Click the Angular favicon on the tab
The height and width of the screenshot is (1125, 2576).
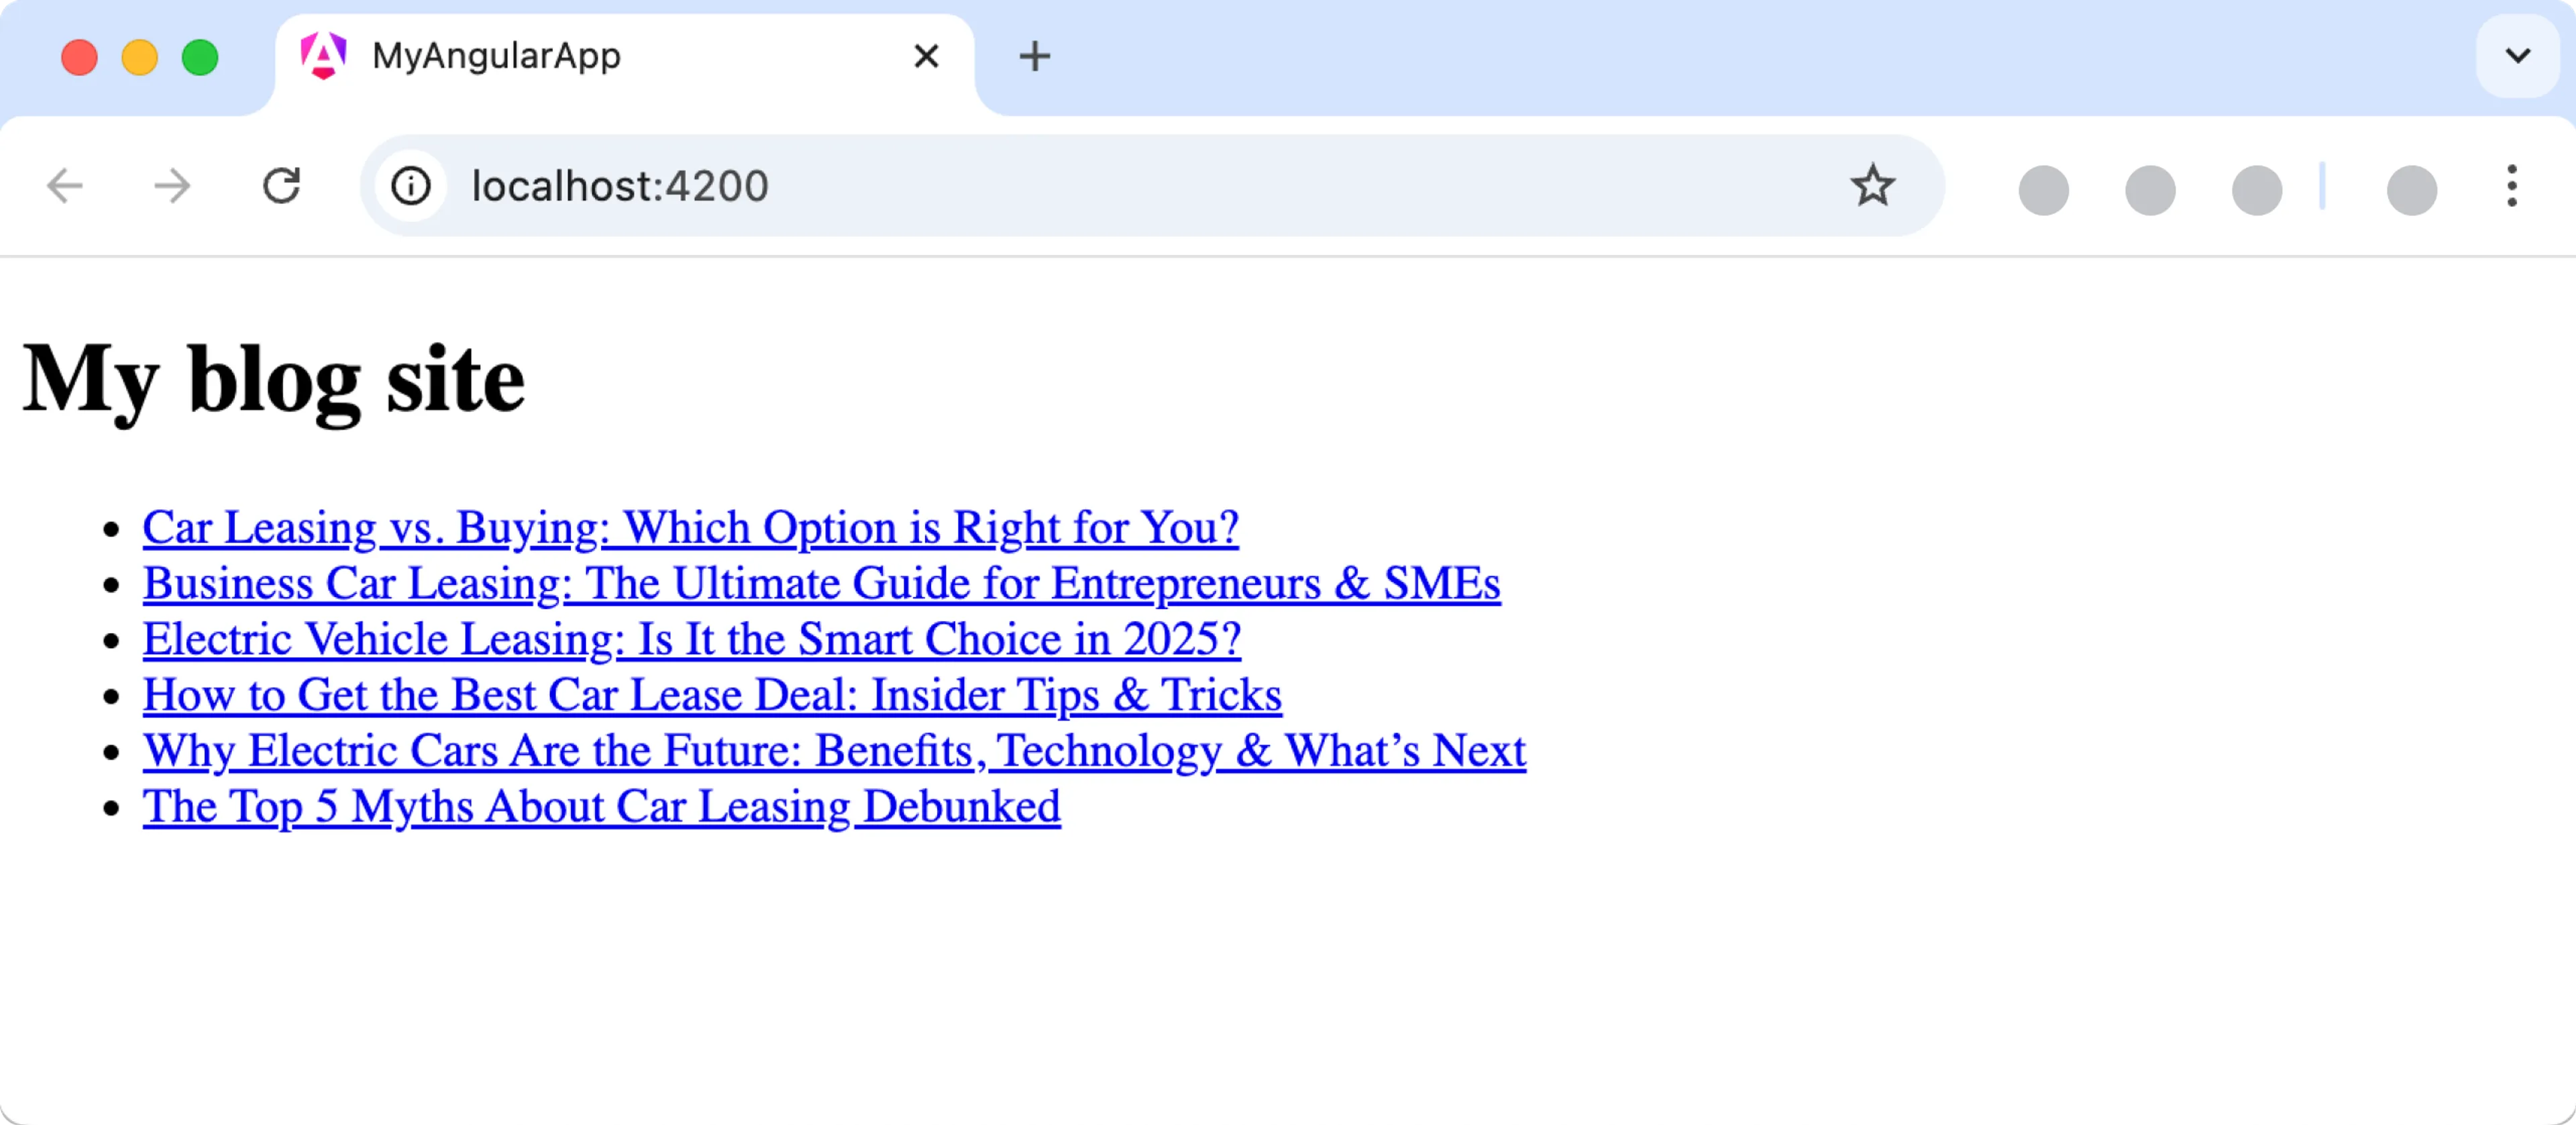tap(324, 56)
